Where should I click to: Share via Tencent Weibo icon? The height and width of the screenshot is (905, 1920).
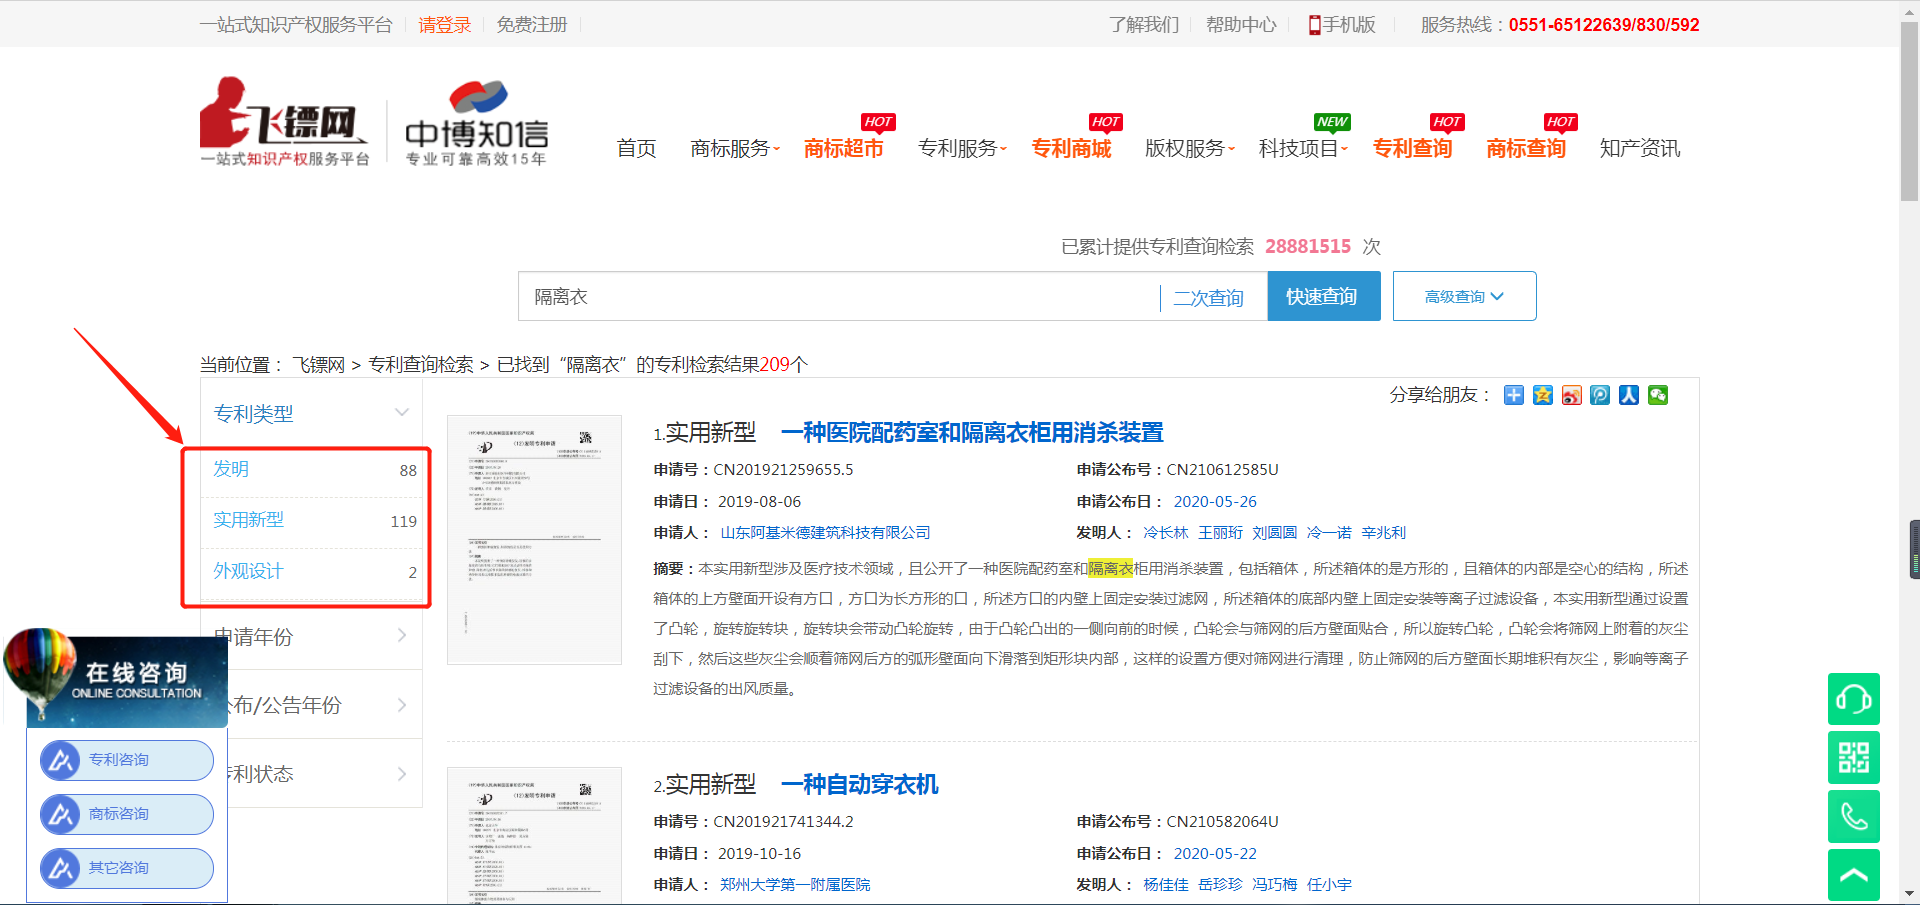tap(1600, 395)
